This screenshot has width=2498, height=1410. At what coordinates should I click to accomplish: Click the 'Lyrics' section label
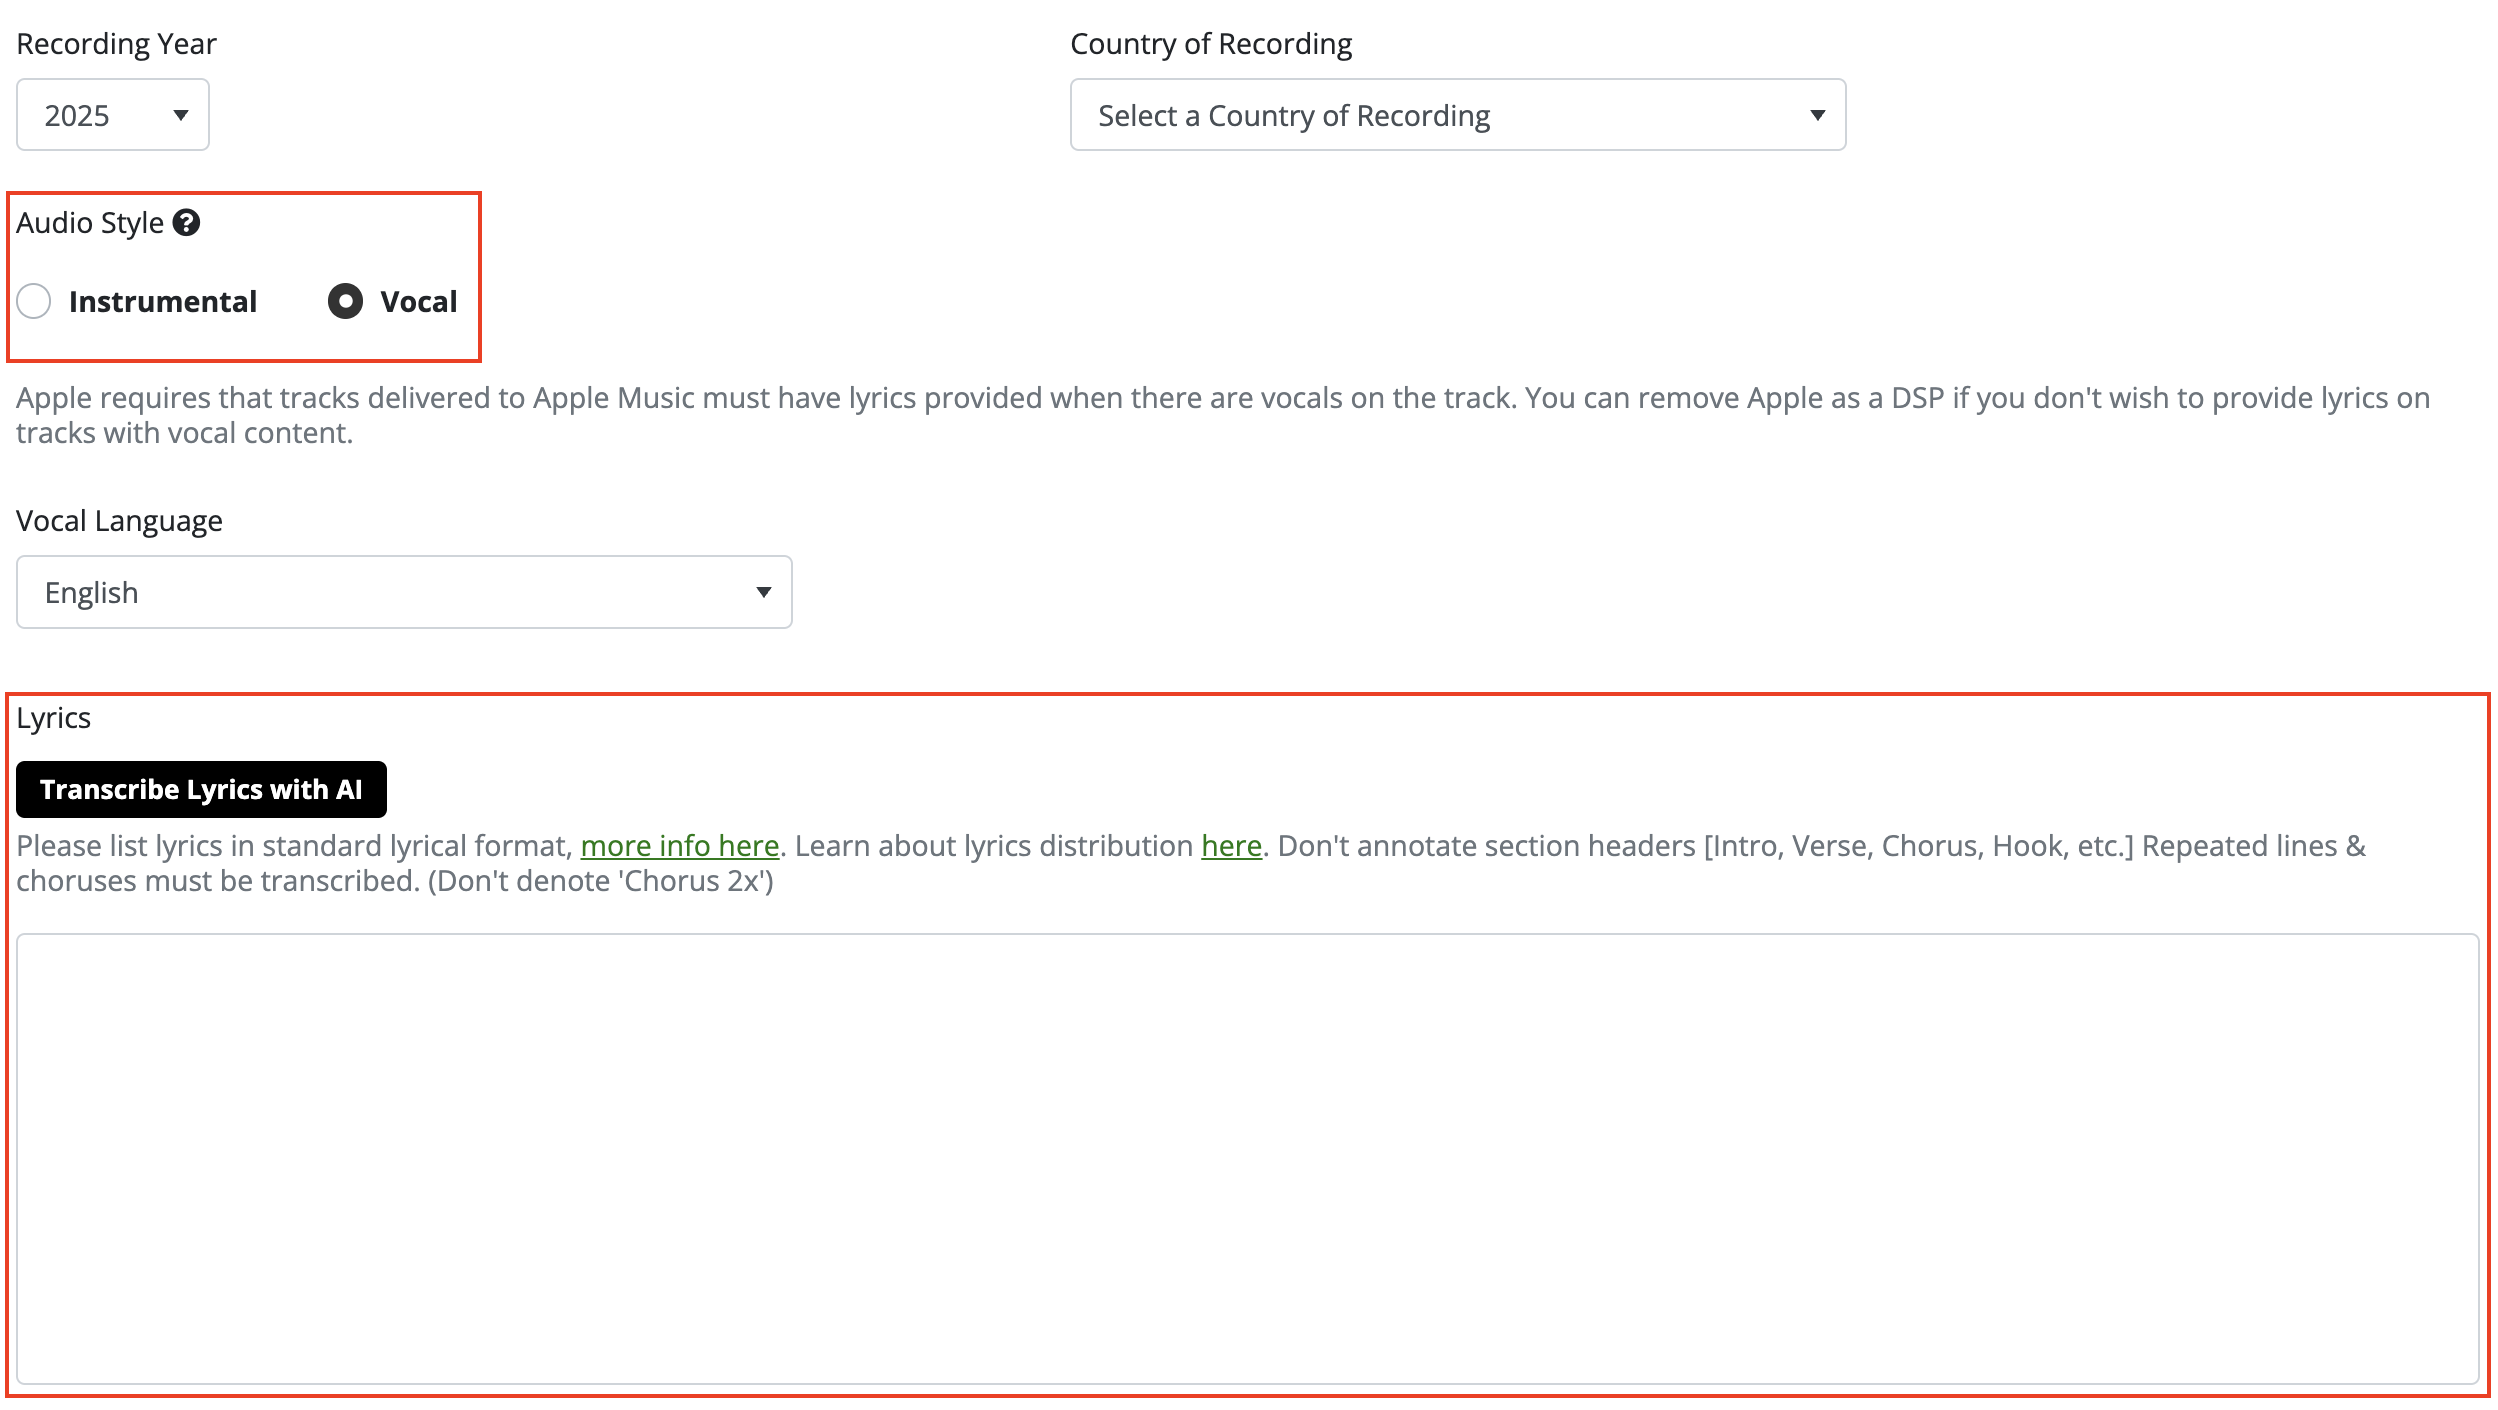(53, 718)
